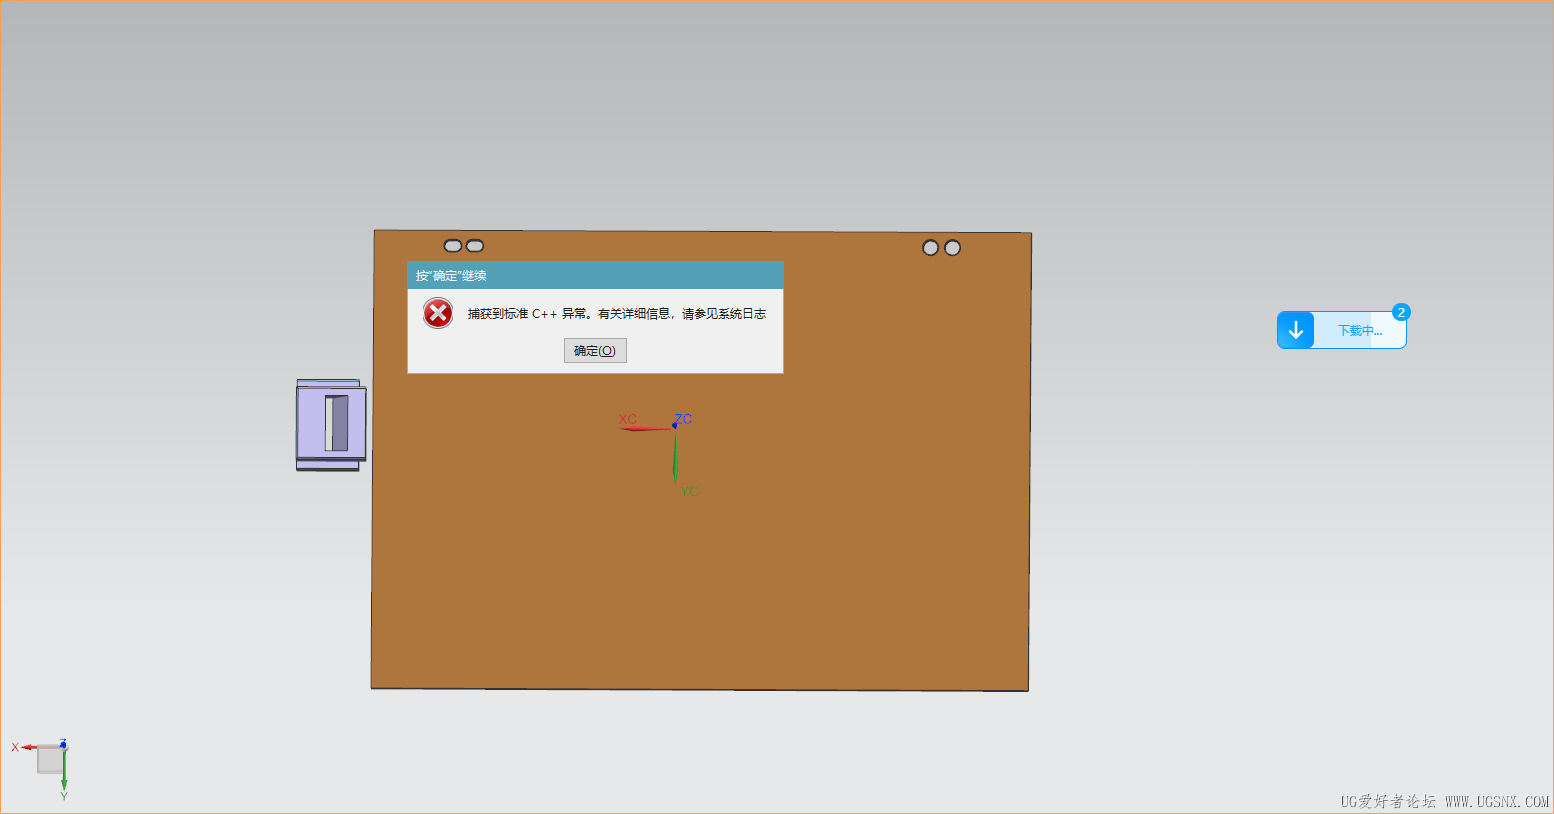Expand the 下载中 download progress popup
The image size is (1554, 814).
click(x=1362, y=329)
